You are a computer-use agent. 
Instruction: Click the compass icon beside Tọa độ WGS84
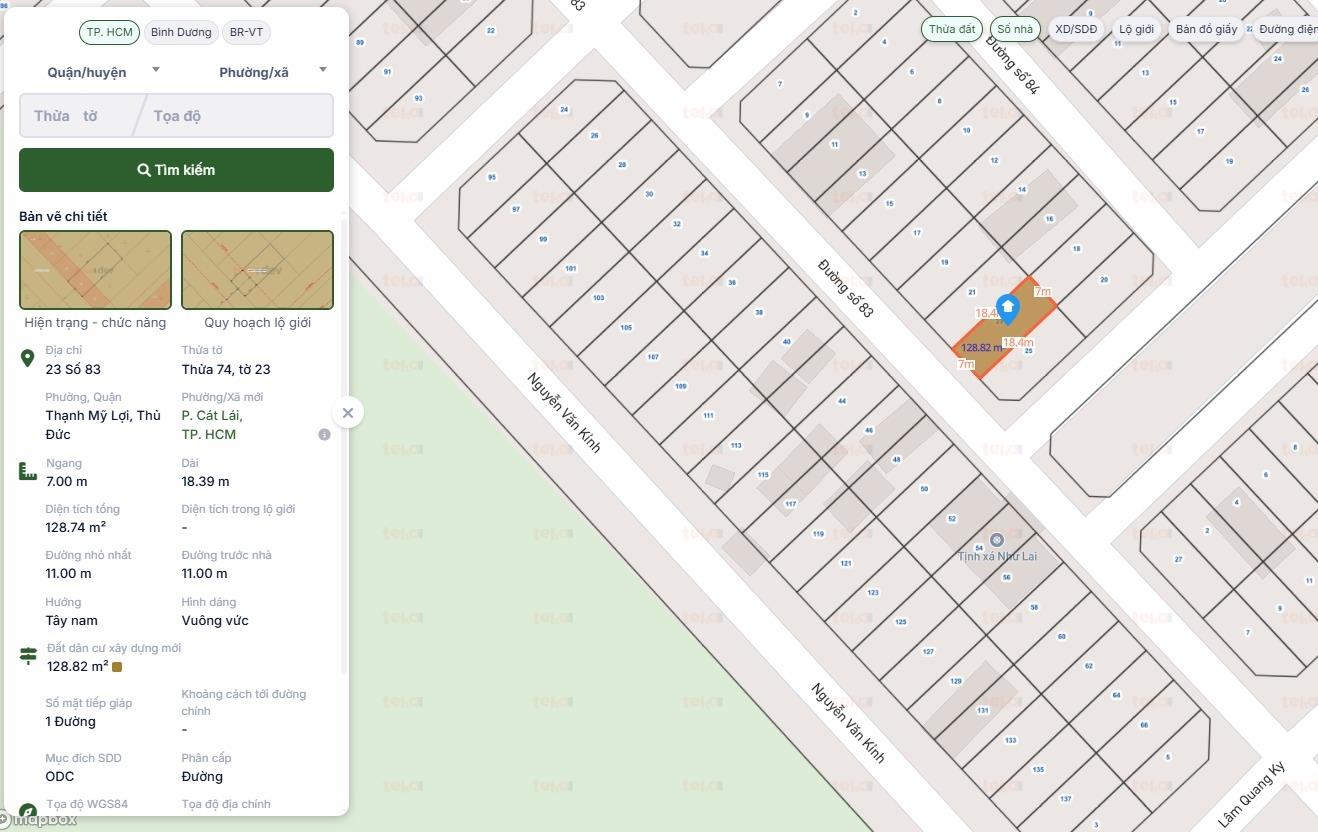click(28, 811)
